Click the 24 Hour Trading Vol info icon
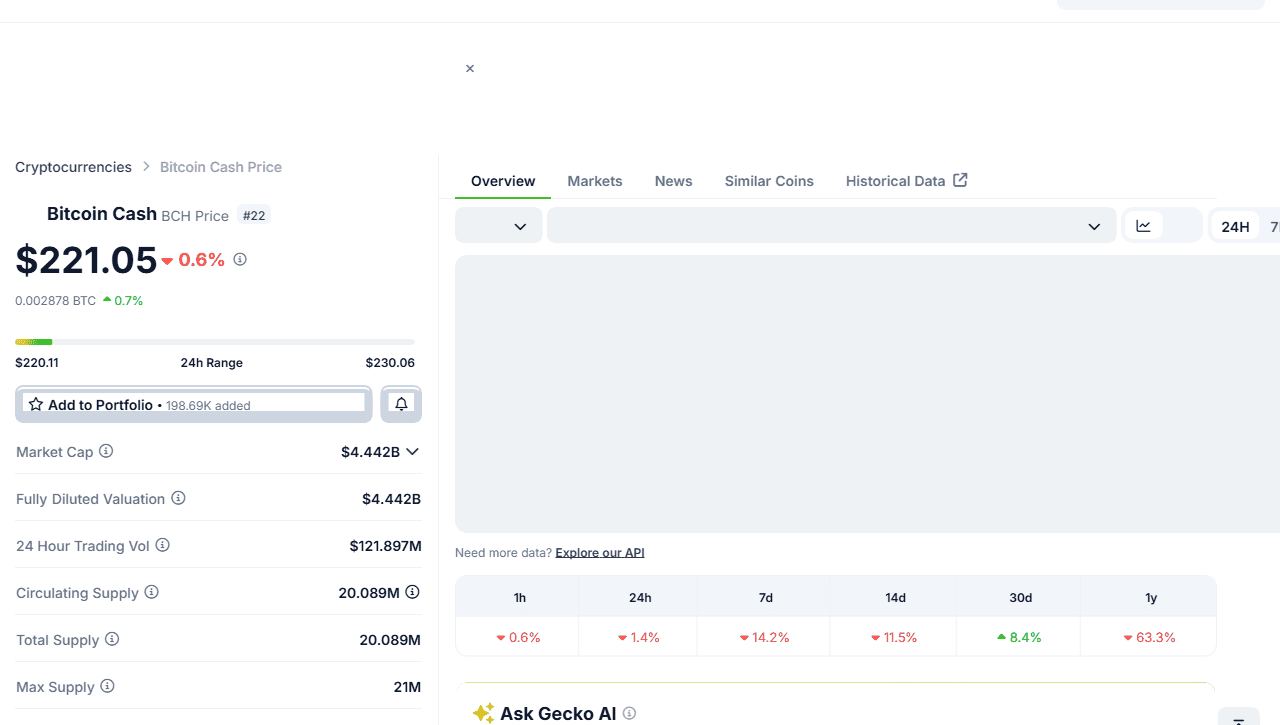 point(162,545)
